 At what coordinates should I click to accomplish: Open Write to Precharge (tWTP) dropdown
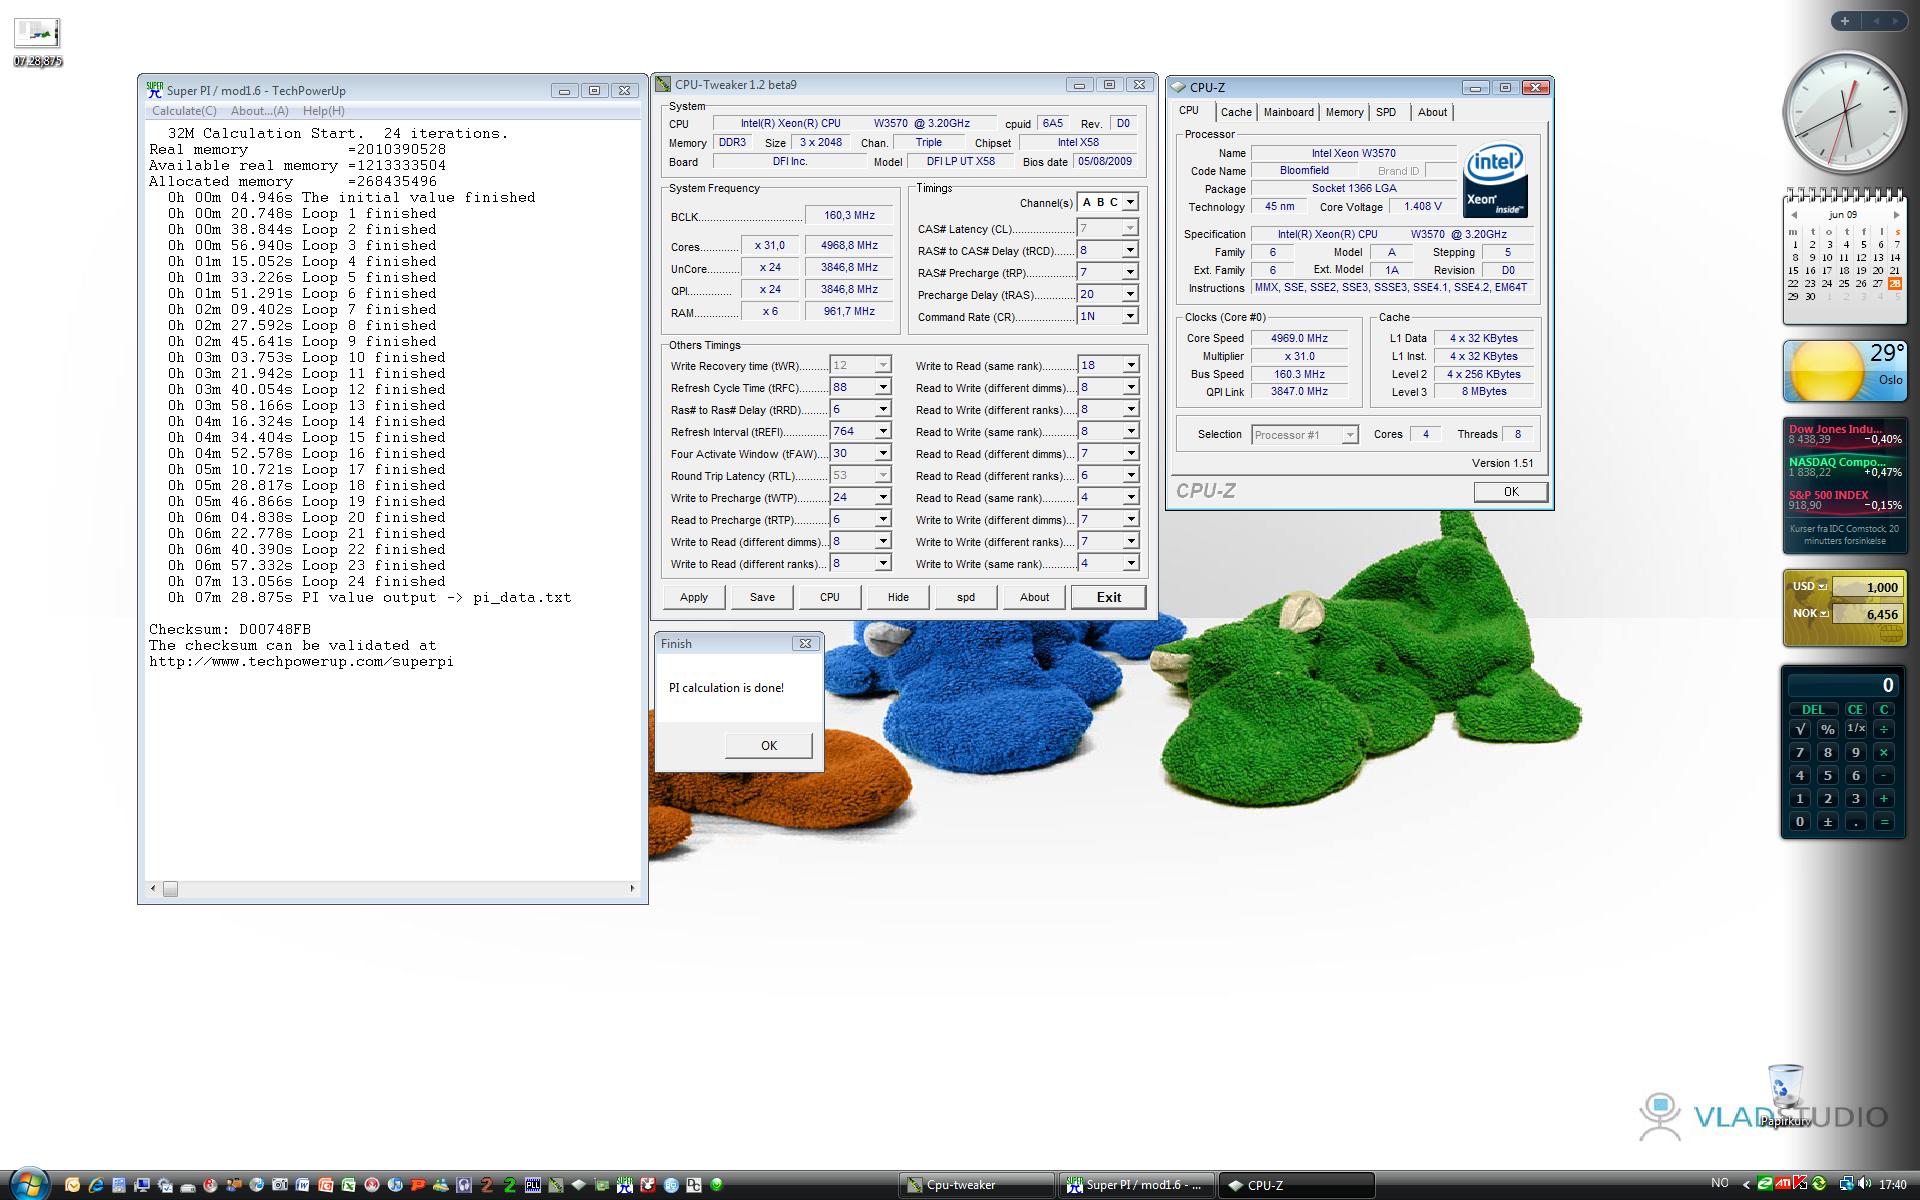[882, 497]
